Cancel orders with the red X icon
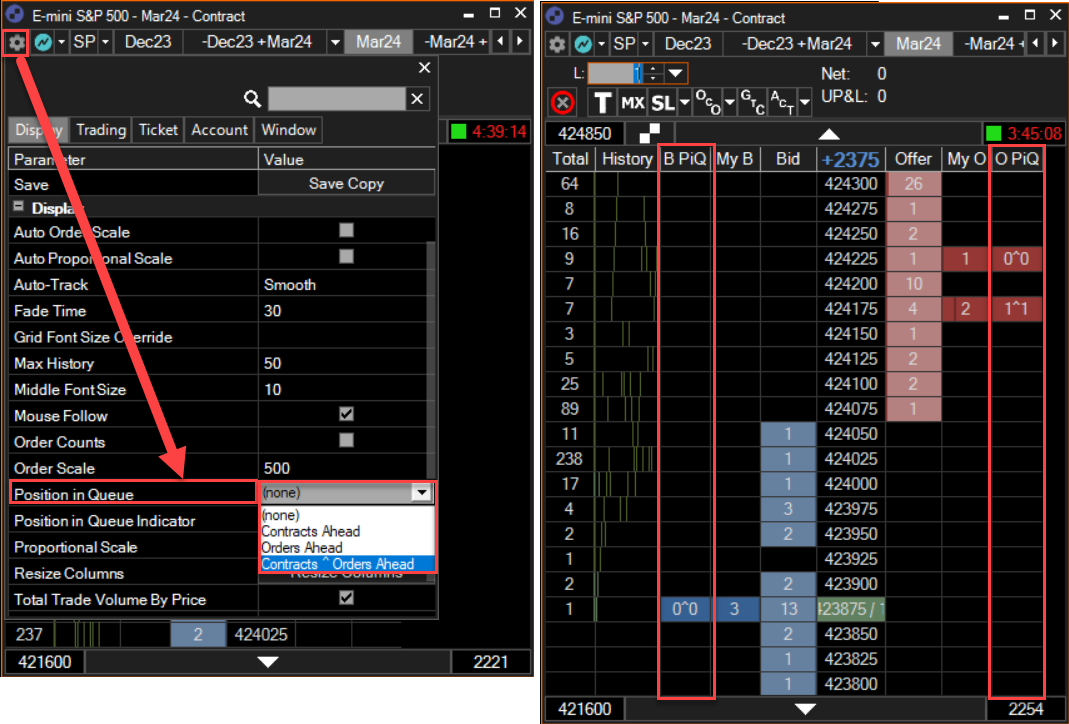The height and width of the screenshot is (724, 1069). [562, 102]
